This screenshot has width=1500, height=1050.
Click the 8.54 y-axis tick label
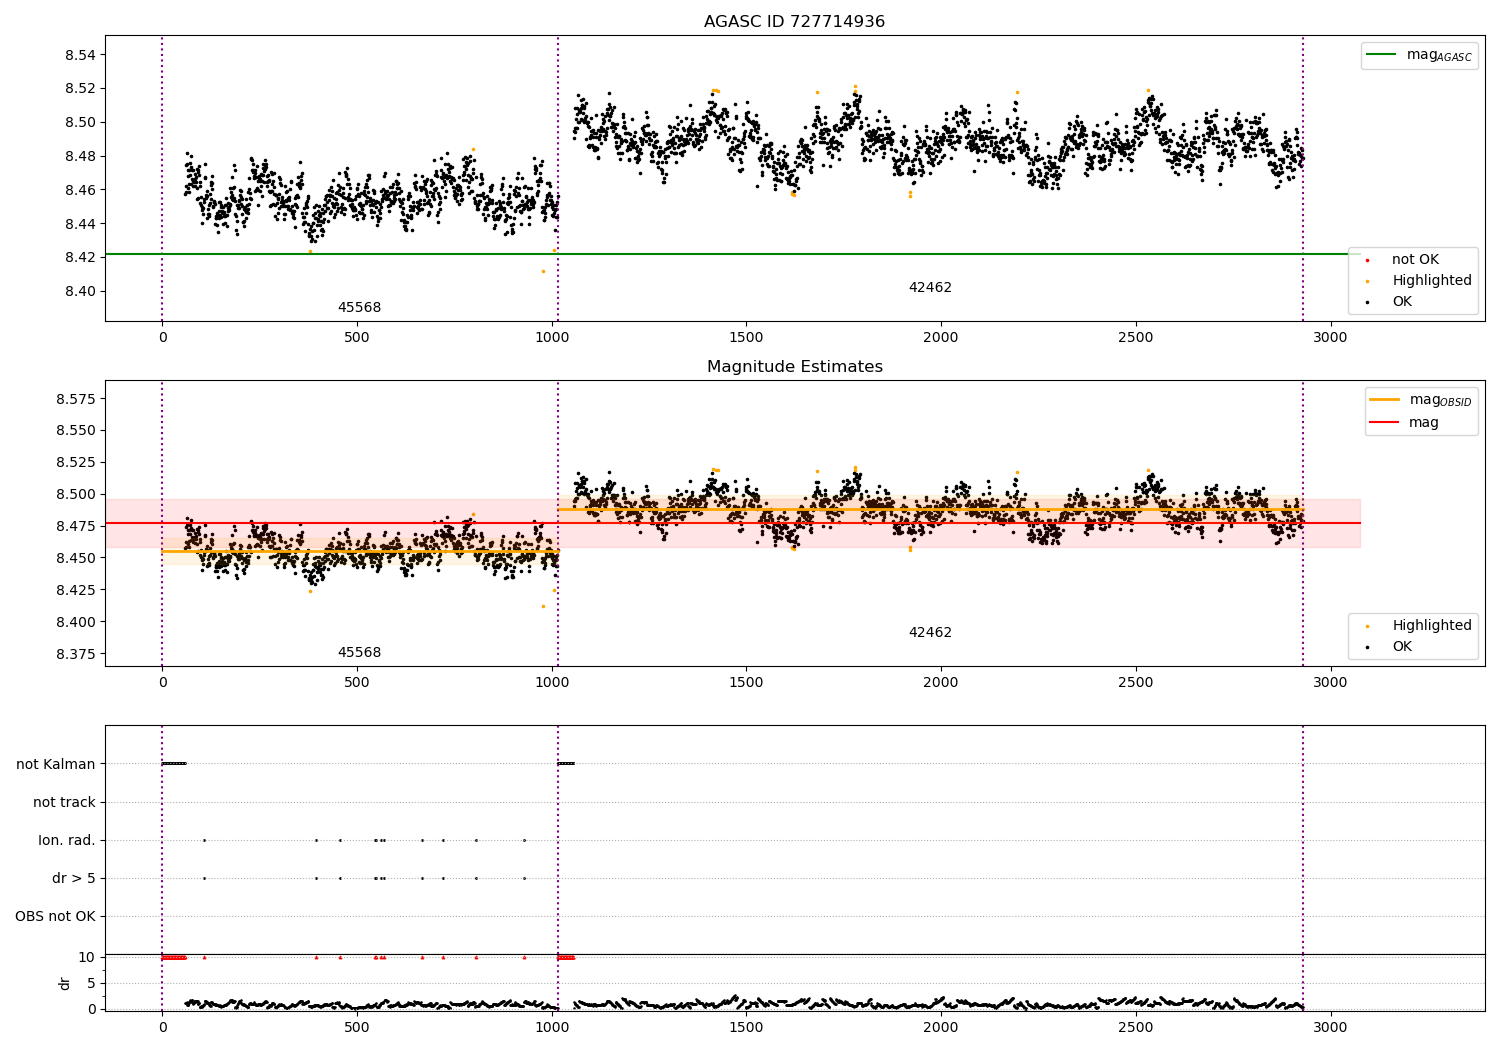click(x=80, y=55)
